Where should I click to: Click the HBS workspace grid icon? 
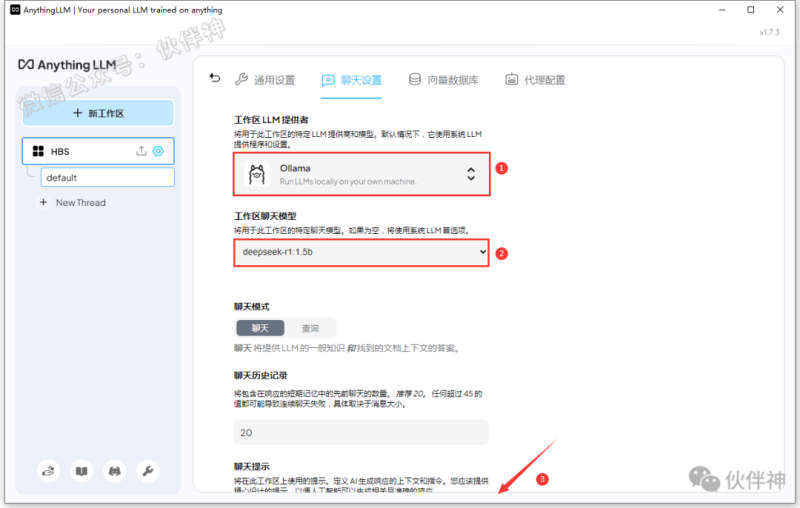tap(39, 152)
